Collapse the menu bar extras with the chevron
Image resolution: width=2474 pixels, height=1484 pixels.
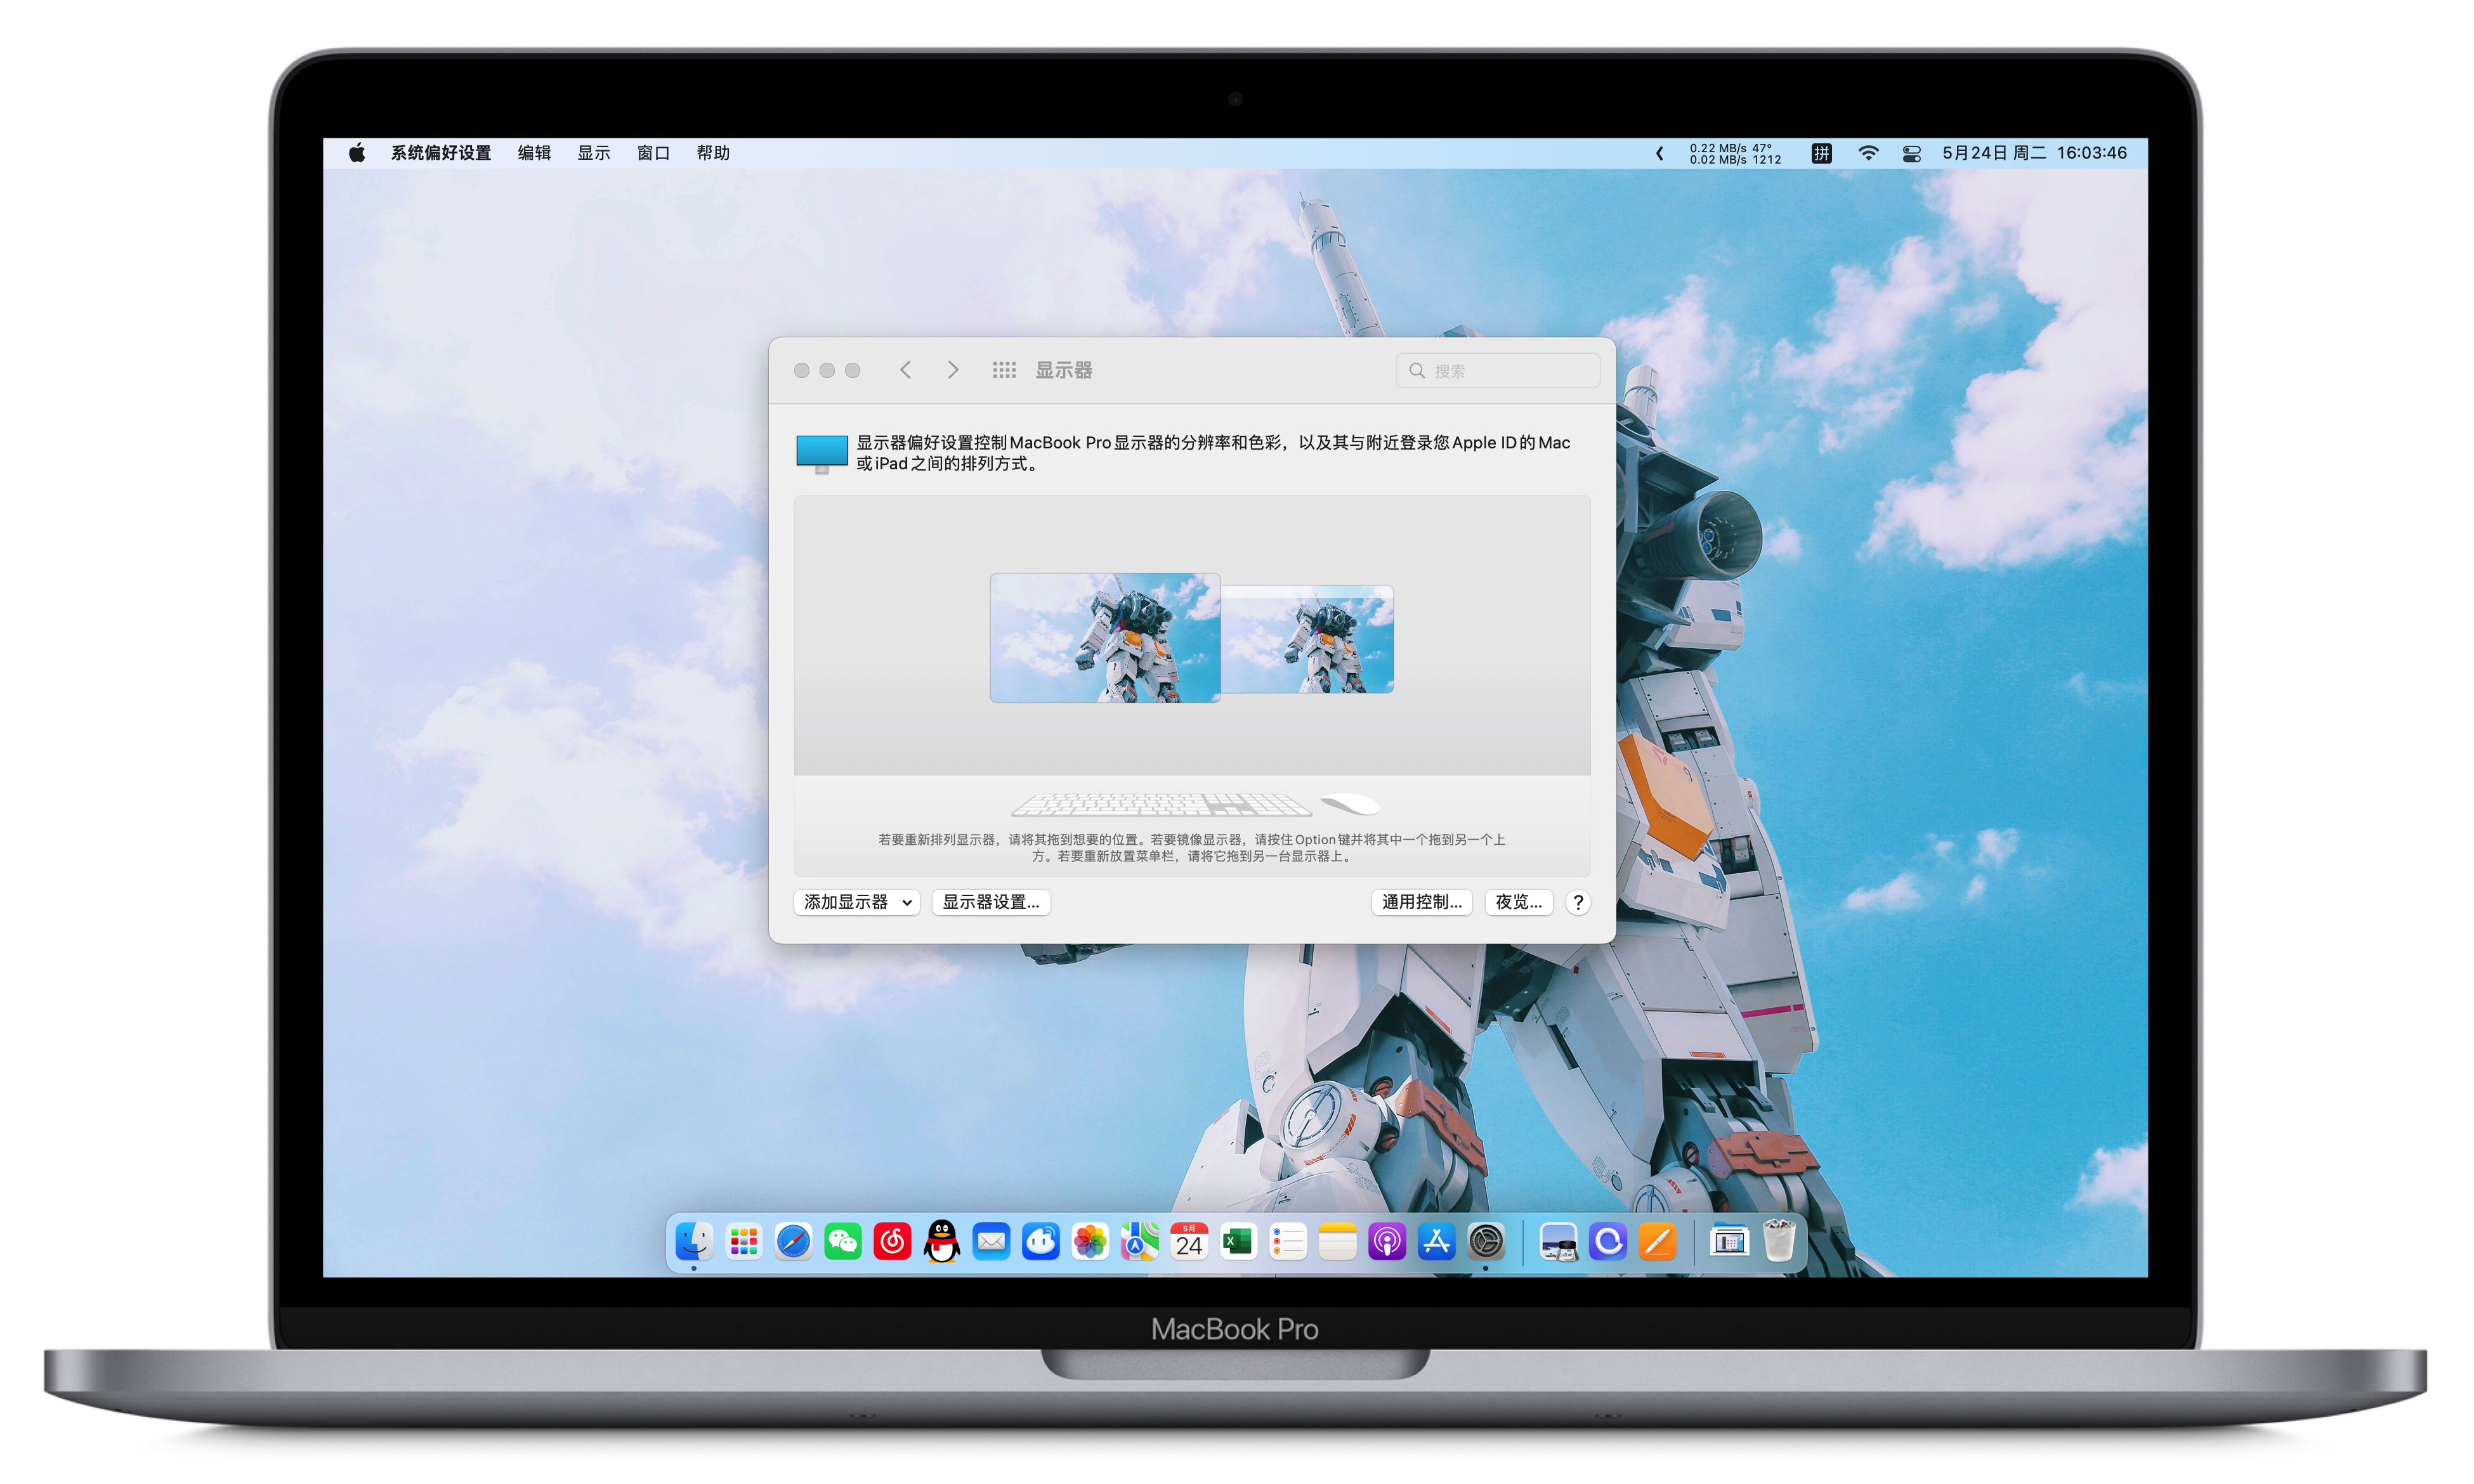pos(1659,153)
